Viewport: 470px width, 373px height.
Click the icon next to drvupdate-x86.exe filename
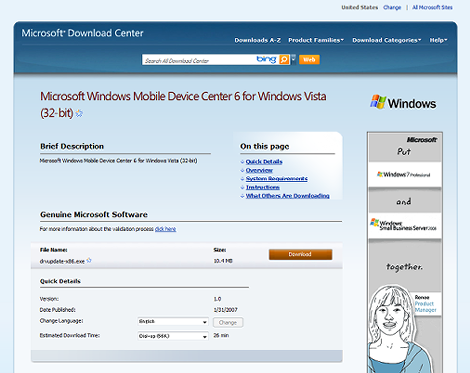coord(89,260)
